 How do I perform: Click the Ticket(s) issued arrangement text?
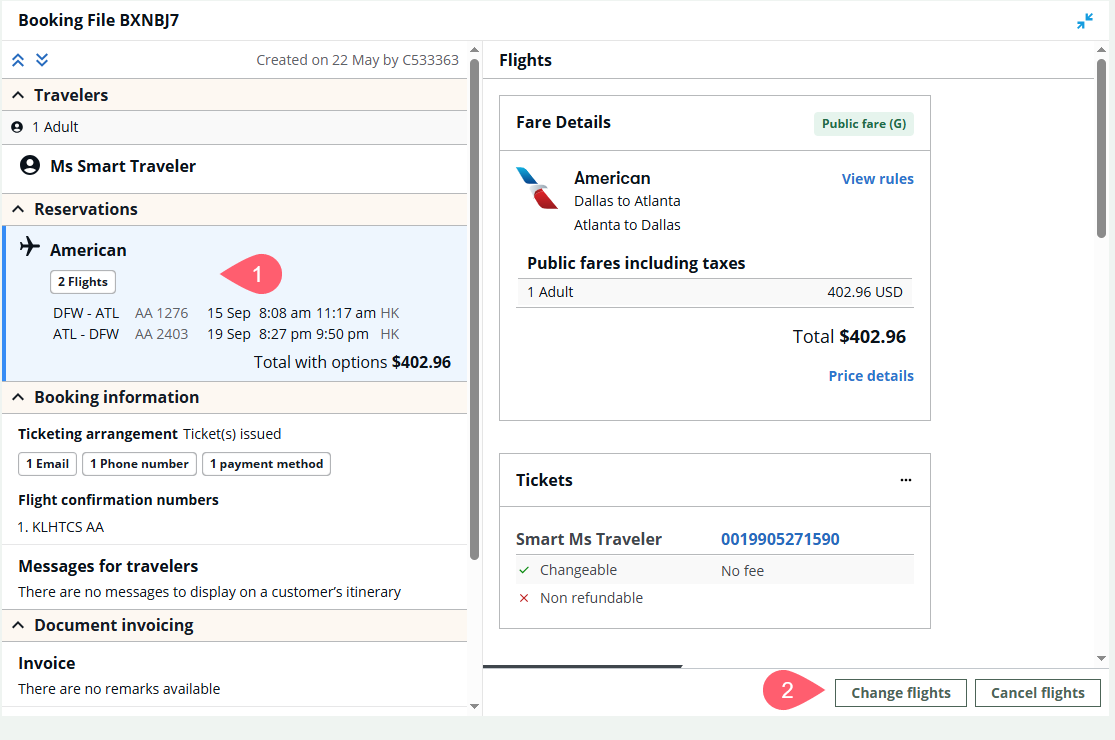pyautogui.click(x=232, y=434)
